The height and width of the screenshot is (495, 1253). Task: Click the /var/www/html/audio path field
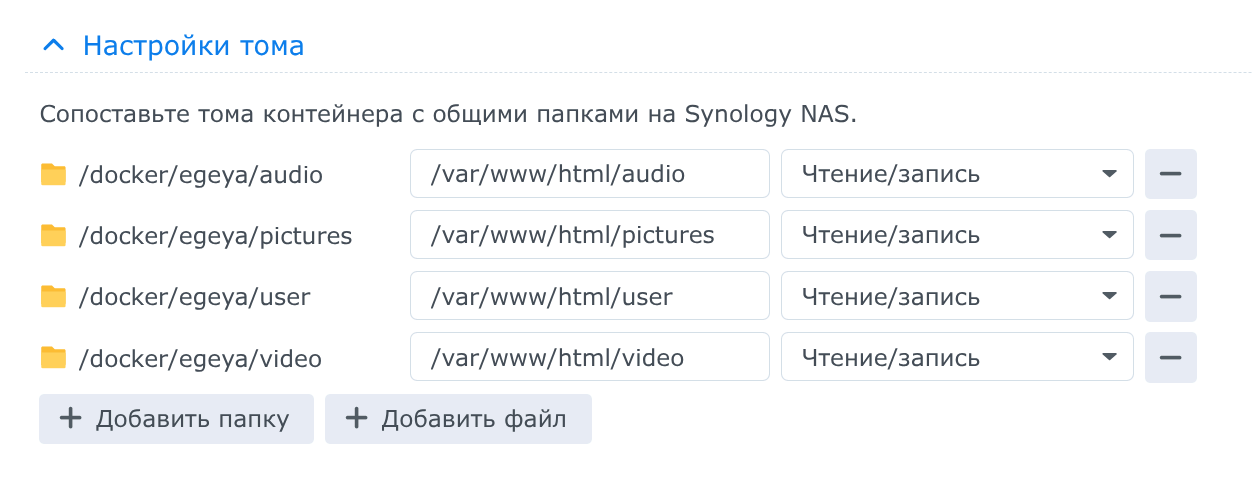point(589,174)
